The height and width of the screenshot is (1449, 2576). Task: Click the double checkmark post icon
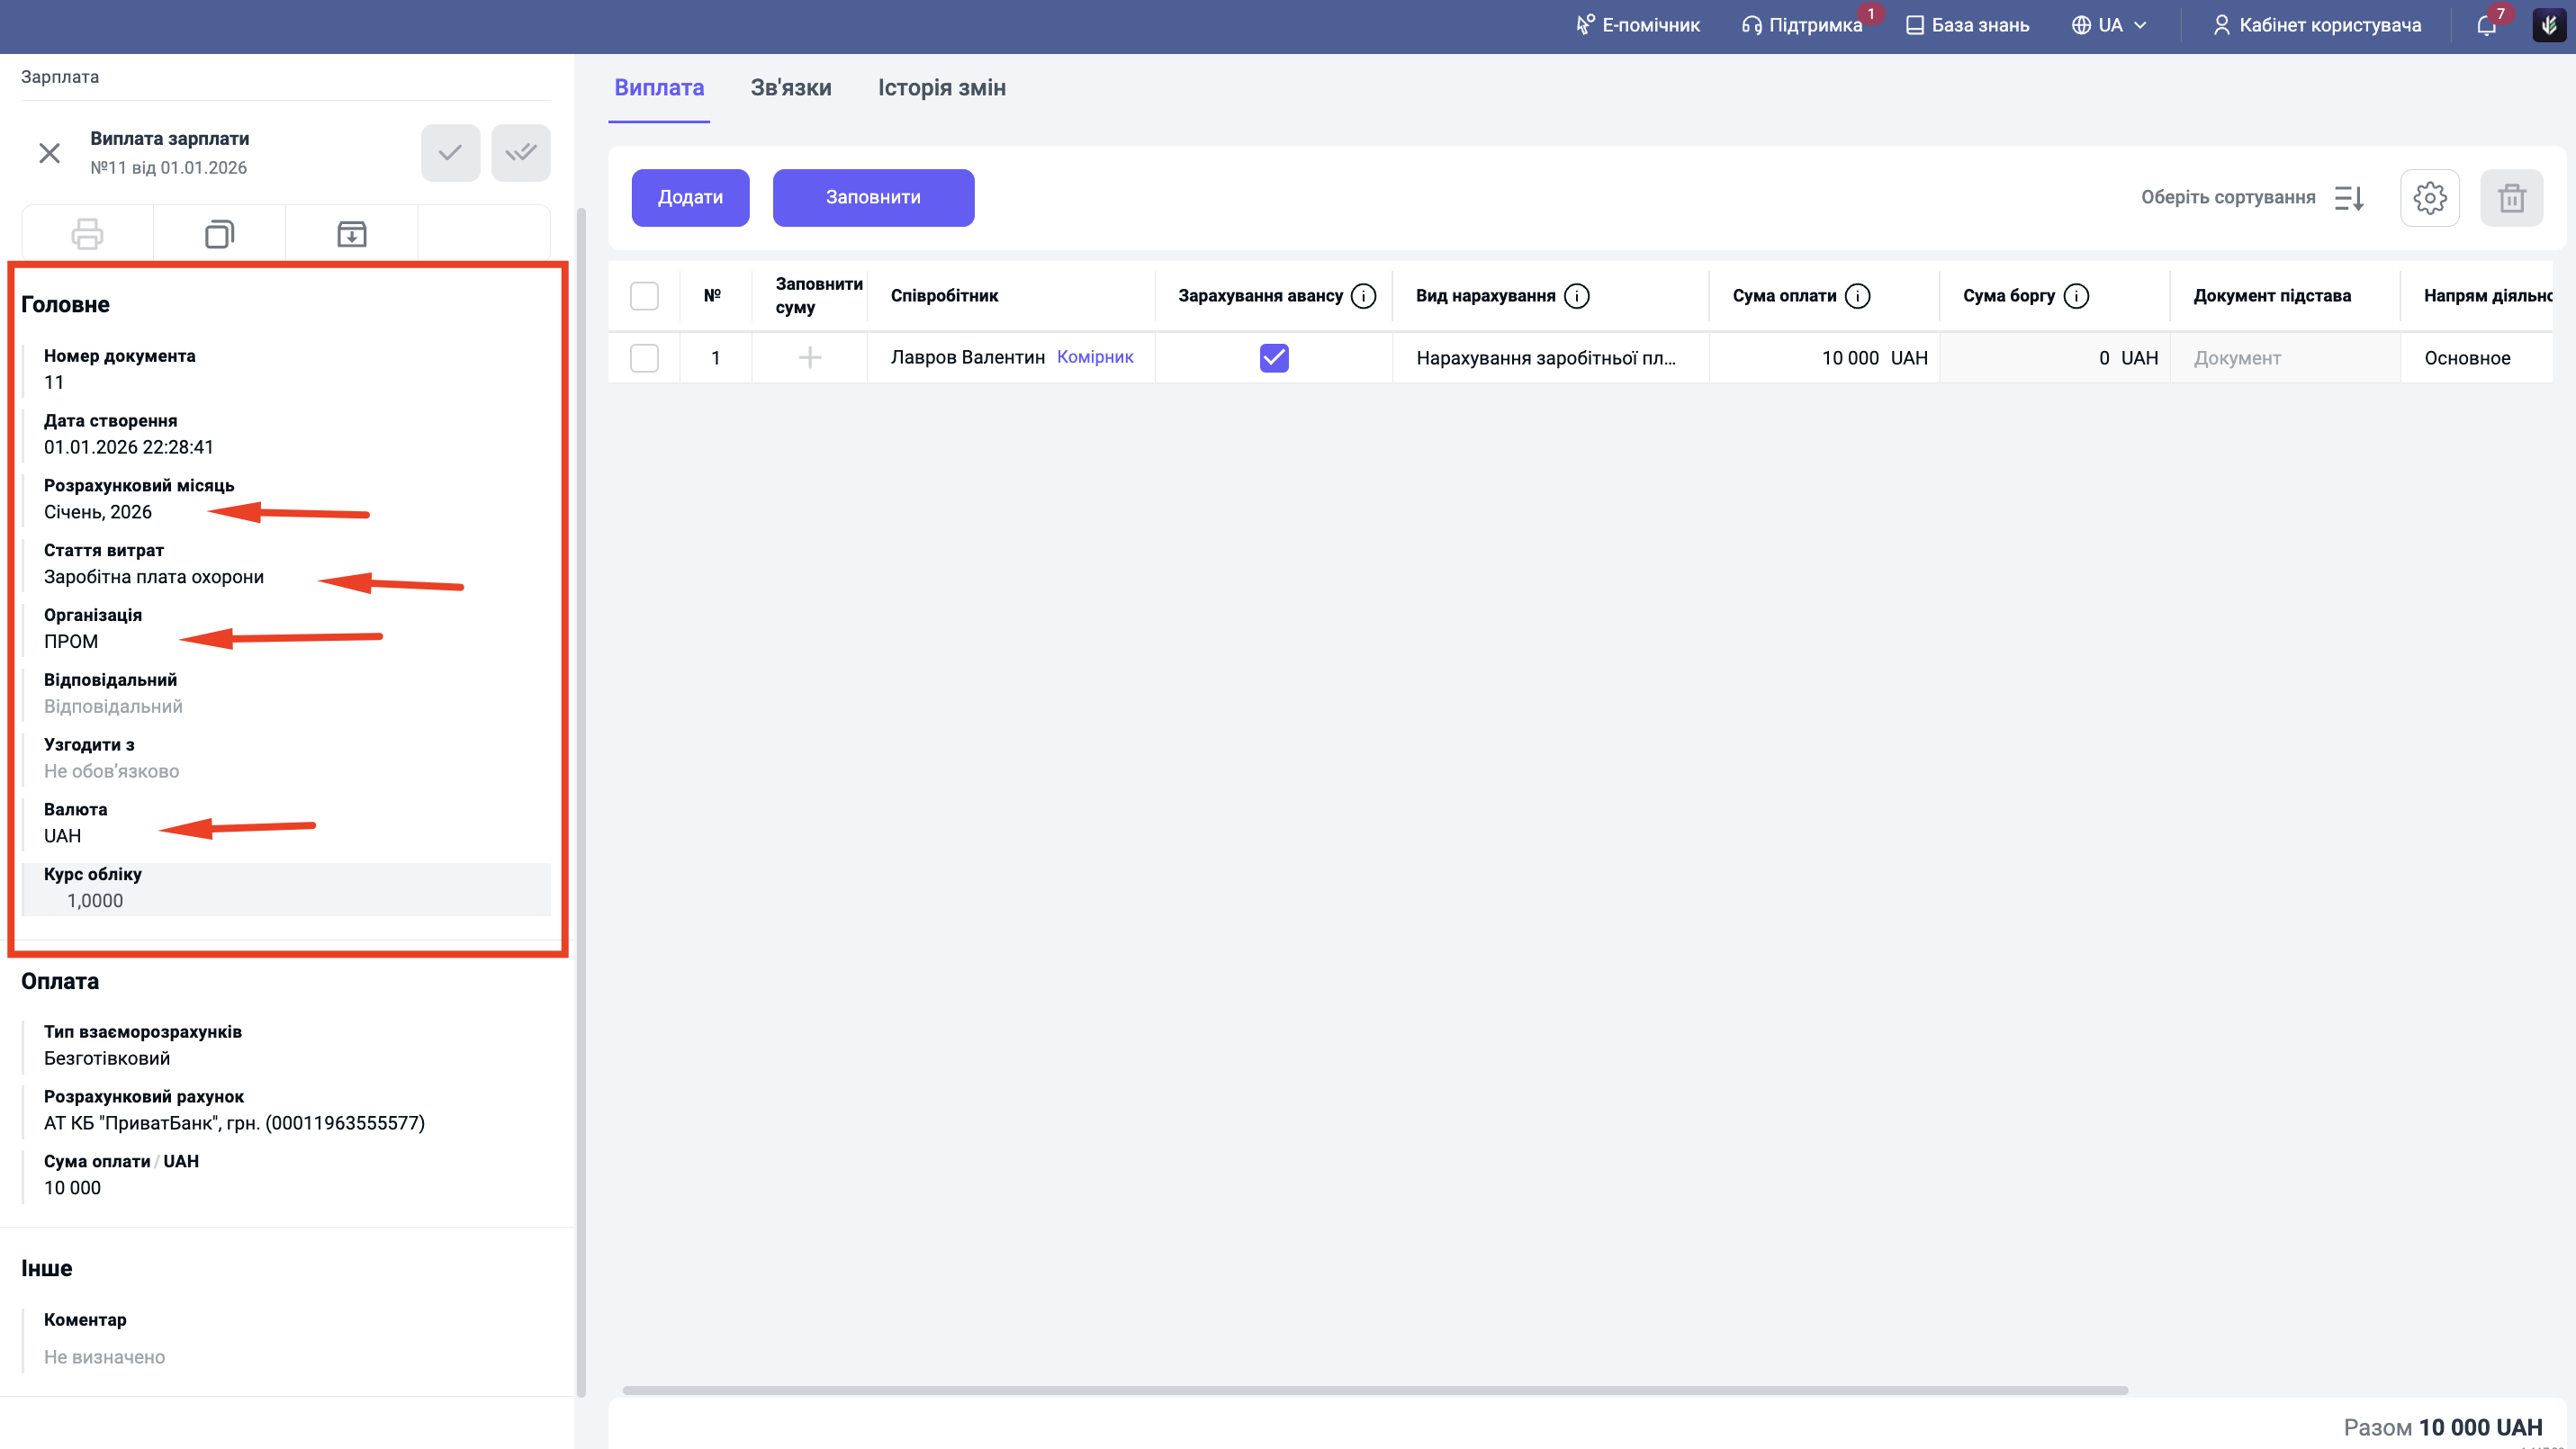coord(520,153)
